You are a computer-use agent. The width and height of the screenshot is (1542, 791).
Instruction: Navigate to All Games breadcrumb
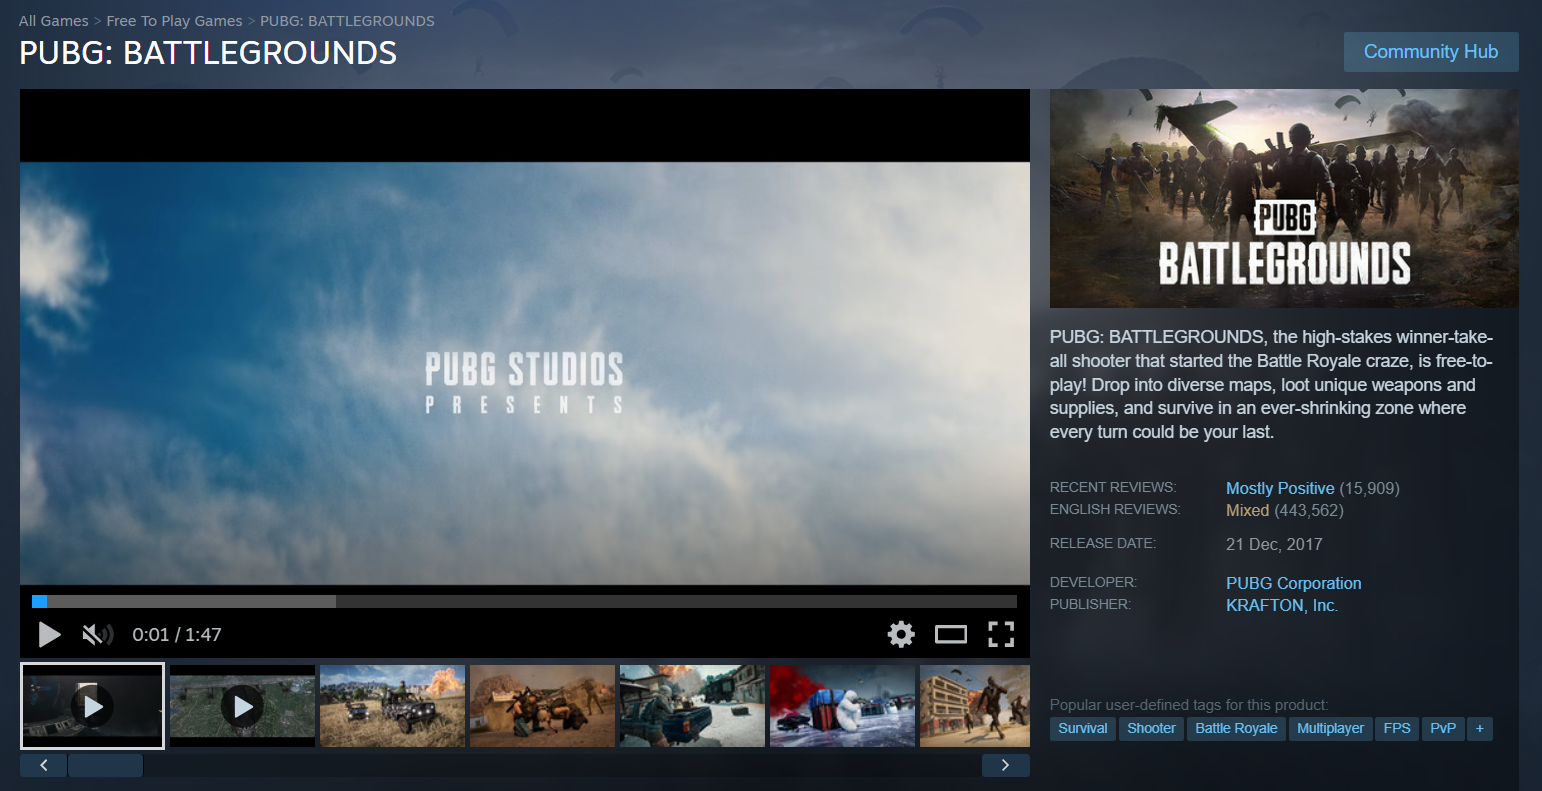53,20
